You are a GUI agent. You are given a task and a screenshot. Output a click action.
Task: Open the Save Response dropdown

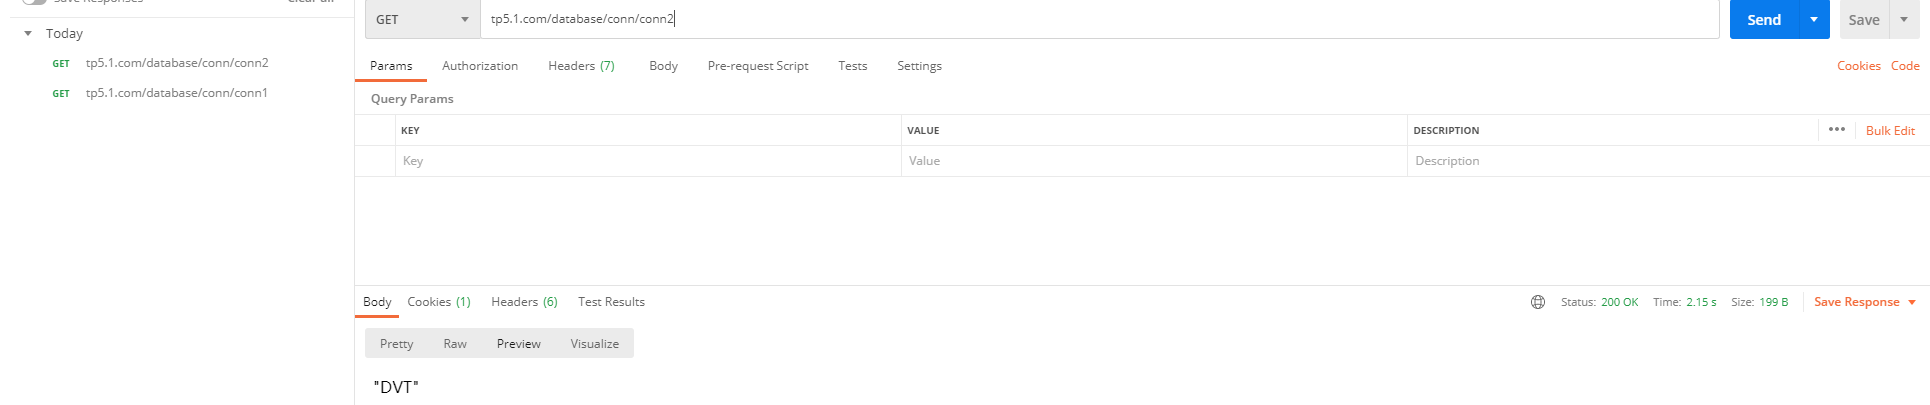(x=1865, y=302)
